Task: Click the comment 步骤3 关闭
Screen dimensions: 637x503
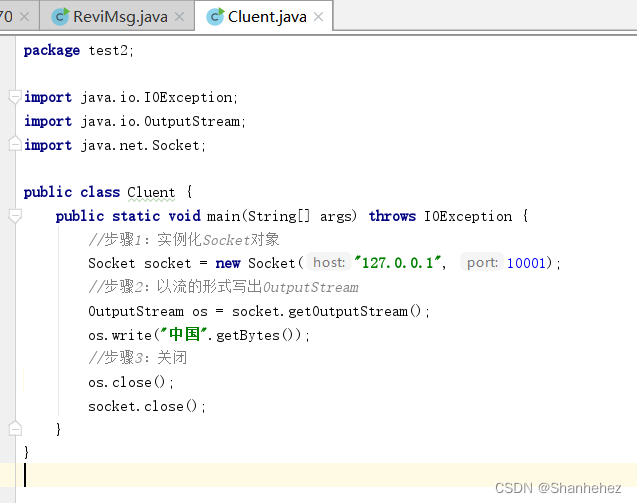Action: coord(138,358)
